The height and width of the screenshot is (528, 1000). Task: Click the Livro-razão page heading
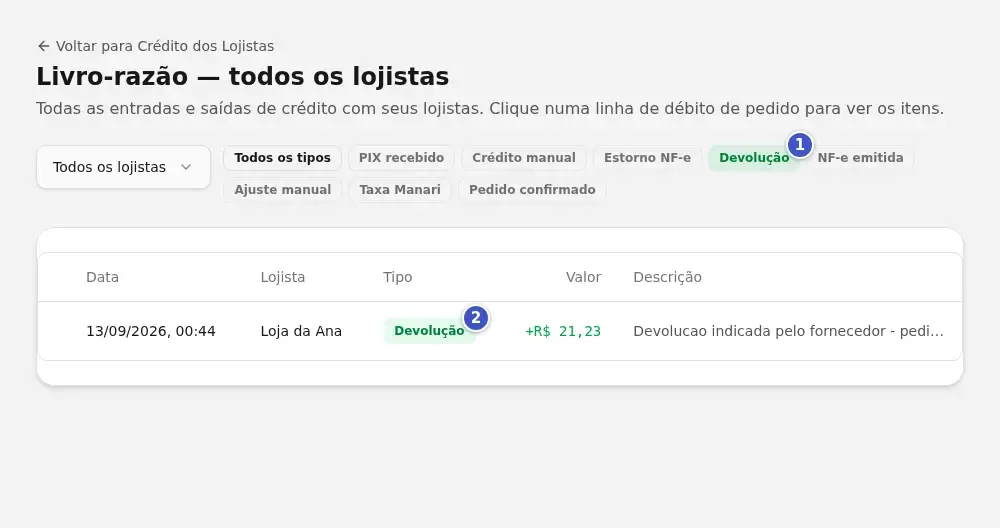242,77
